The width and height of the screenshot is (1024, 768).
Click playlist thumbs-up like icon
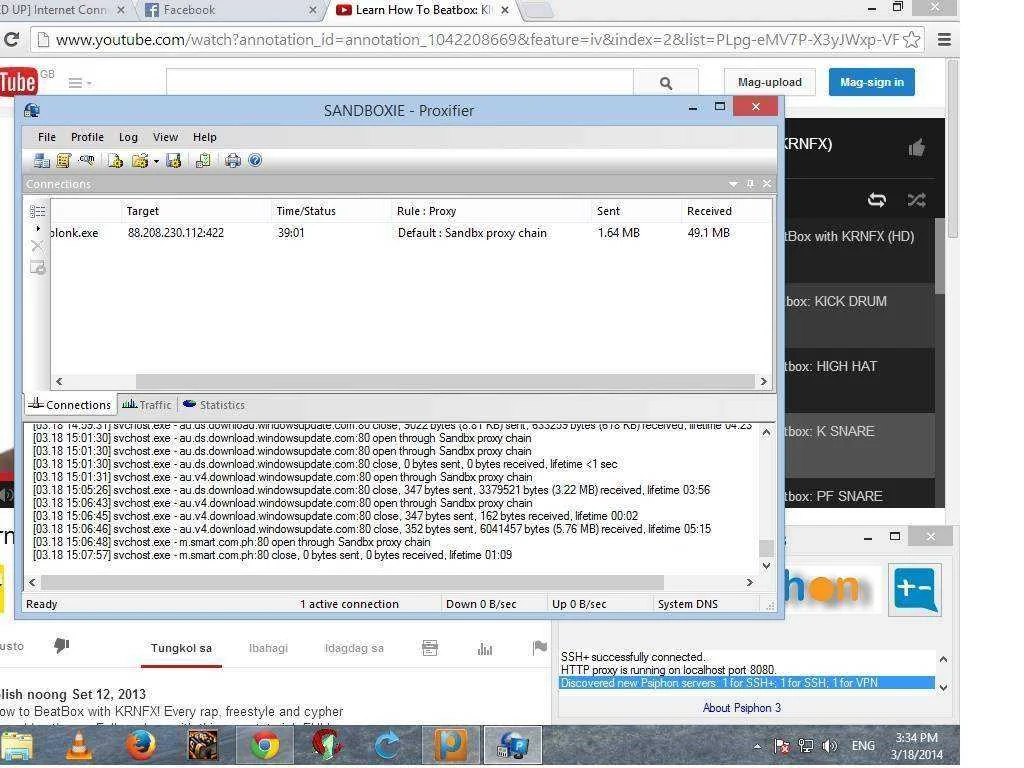tap(917, 148)
